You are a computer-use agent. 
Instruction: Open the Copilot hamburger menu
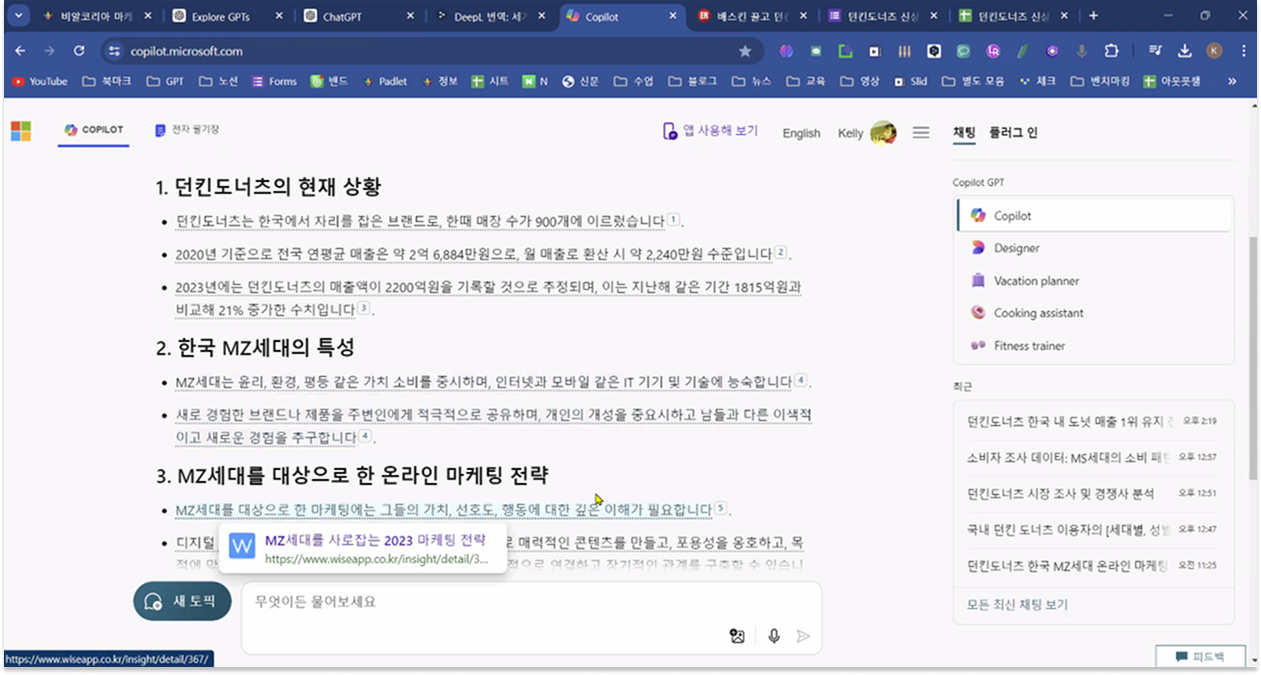(921, 131)
